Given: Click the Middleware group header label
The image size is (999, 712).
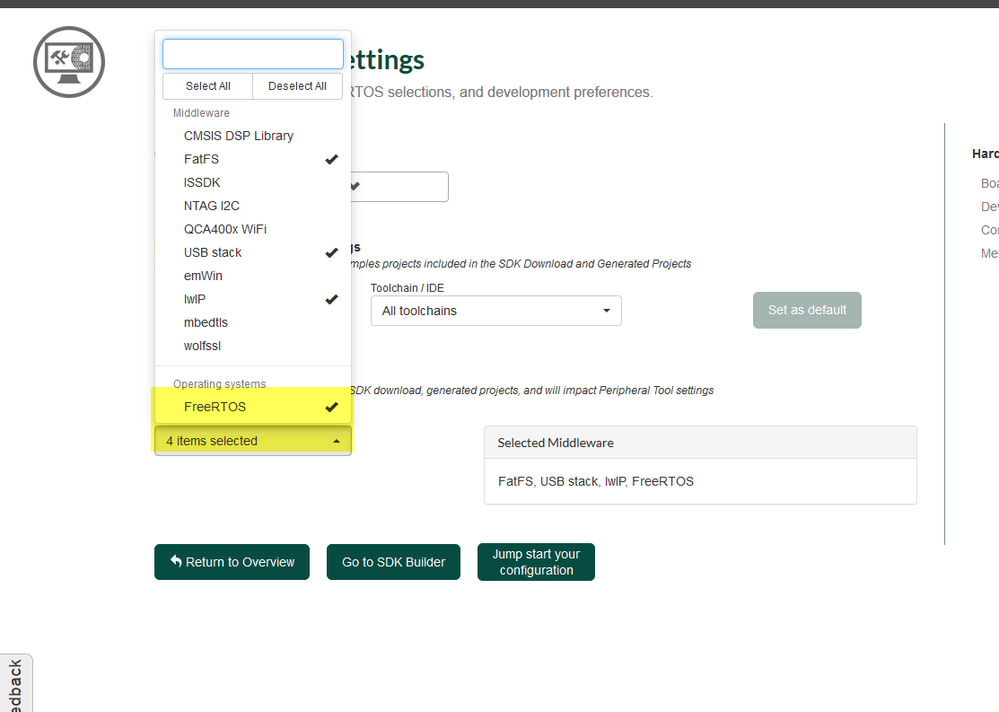Looking at the screenshot, I should [x=201, y=113].
